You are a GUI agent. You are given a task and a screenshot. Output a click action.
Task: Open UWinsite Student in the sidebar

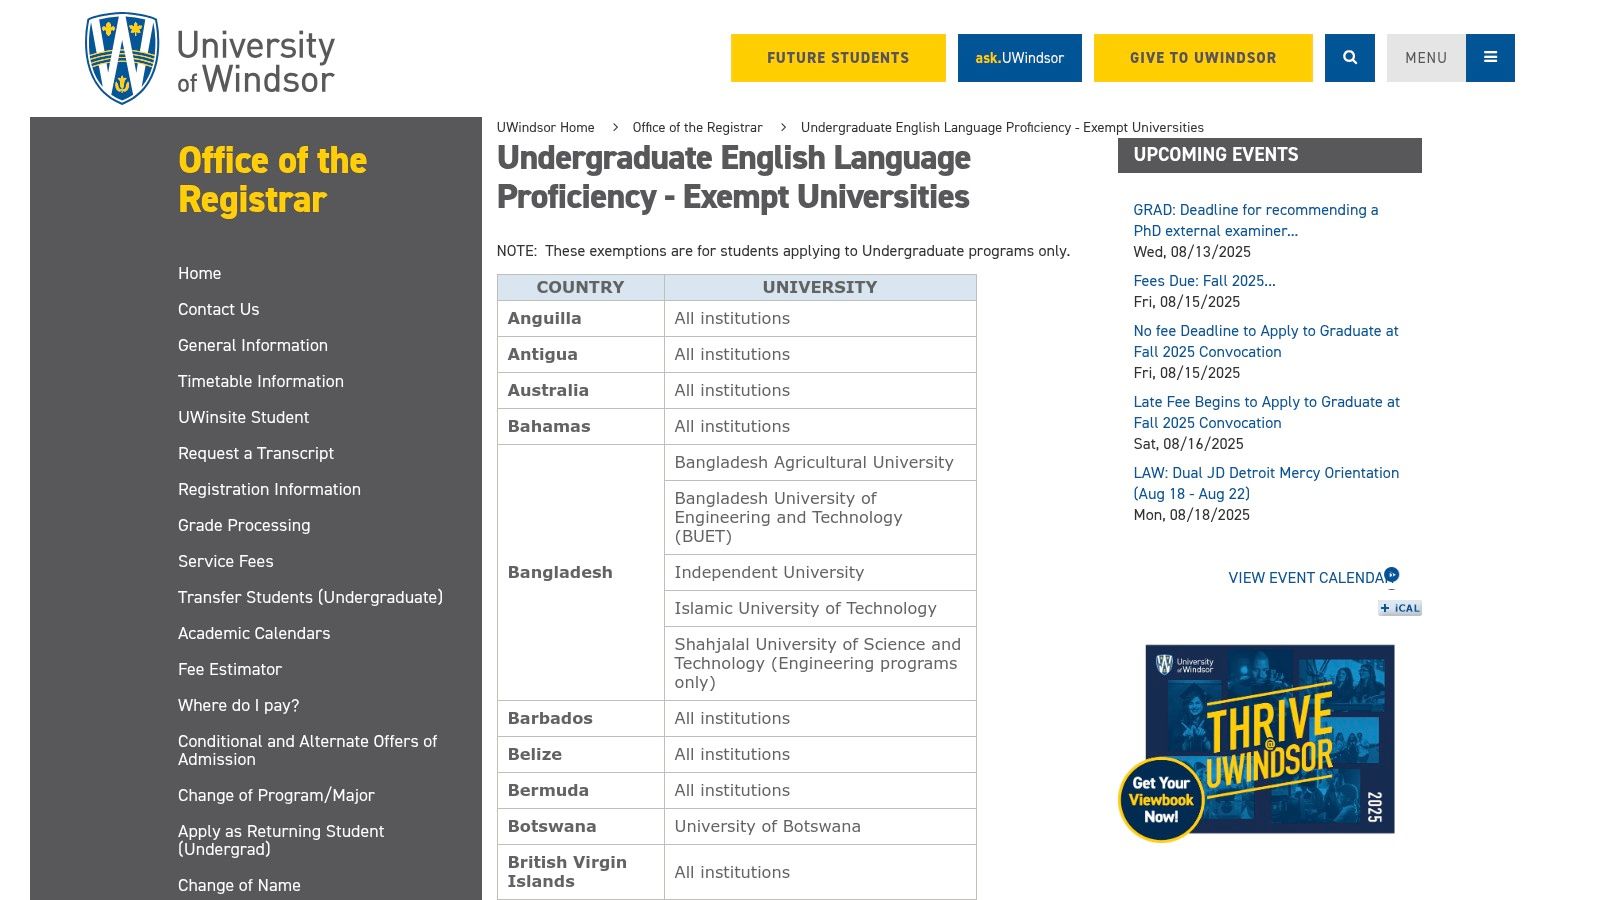pyautogui.click(x=243, y=417)
